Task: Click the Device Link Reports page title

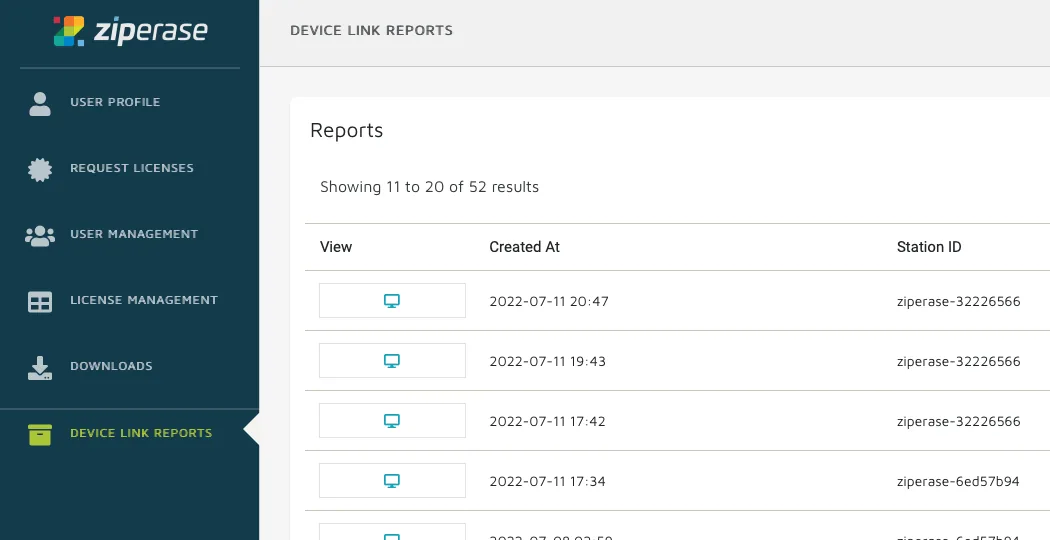Action: [x=371, y=30]
